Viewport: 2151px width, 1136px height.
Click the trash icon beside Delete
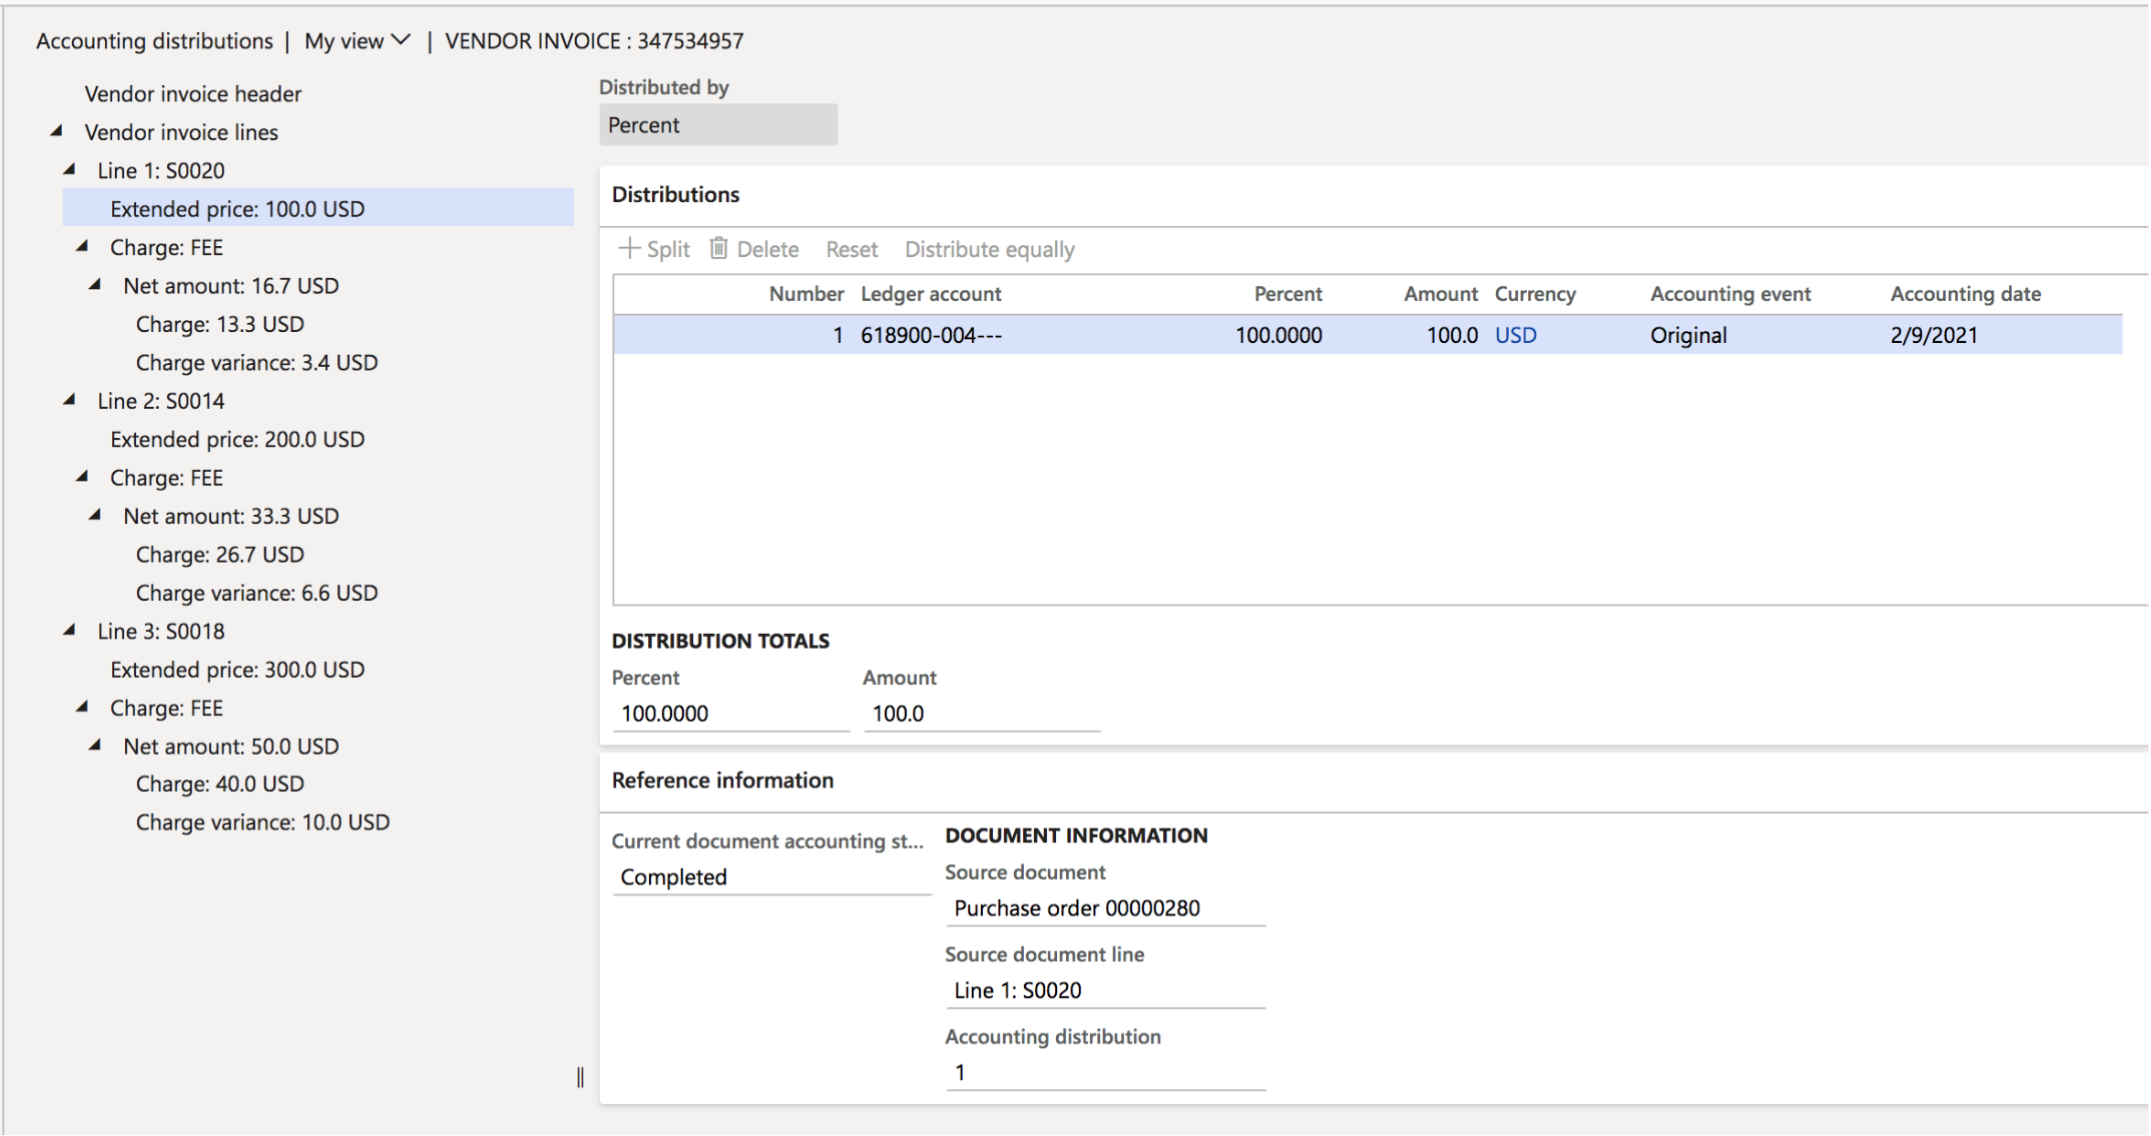[x=718, y=248]
